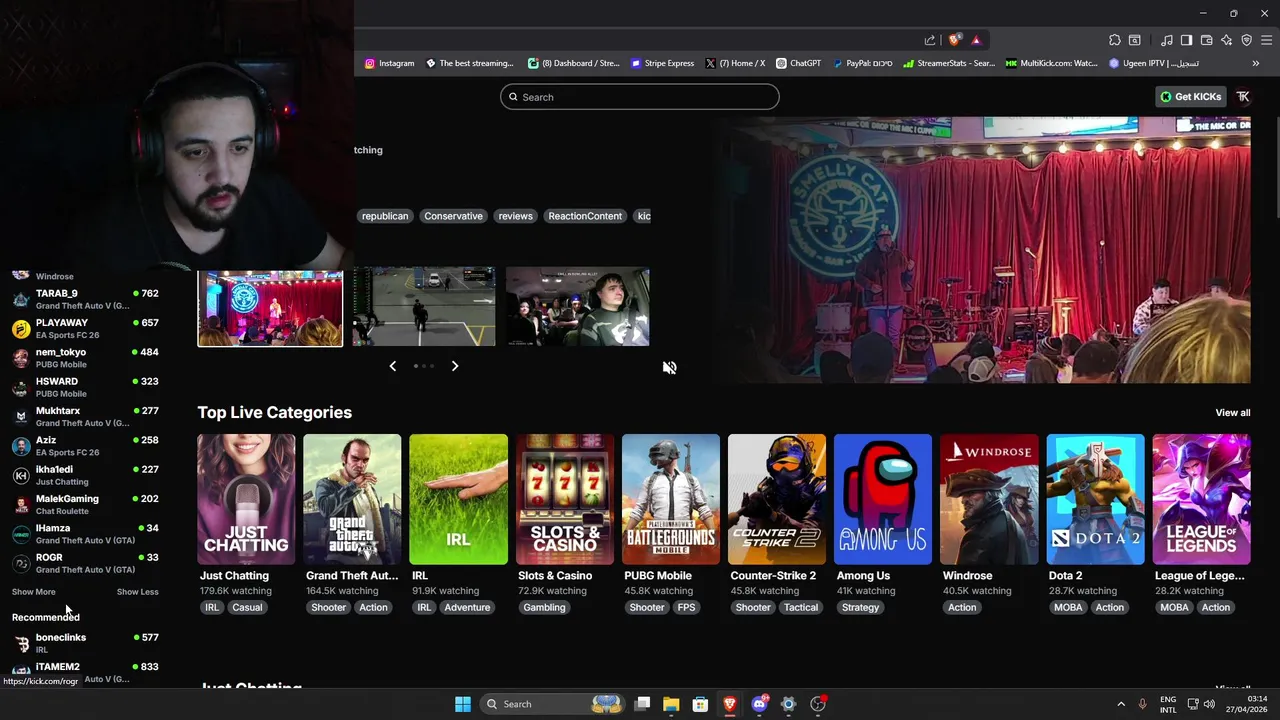Viewport: 1280px width, 720px height.
Task: Select the ReactionContent tag
Action: [585, 216]
